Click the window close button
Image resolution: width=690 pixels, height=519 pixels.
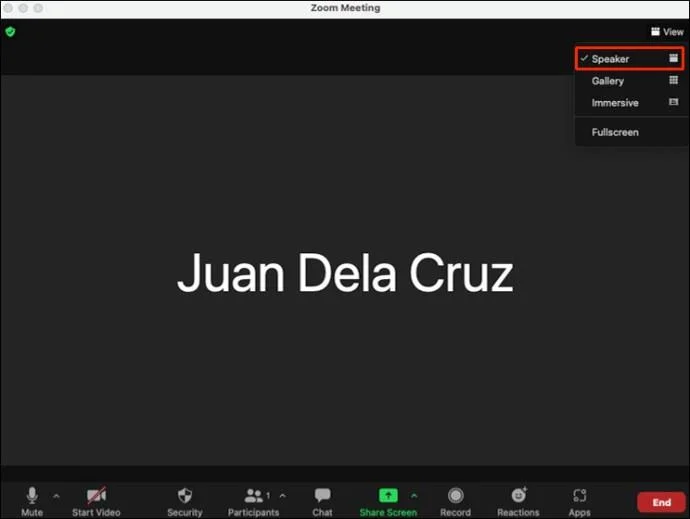click(x=8, y=8)
